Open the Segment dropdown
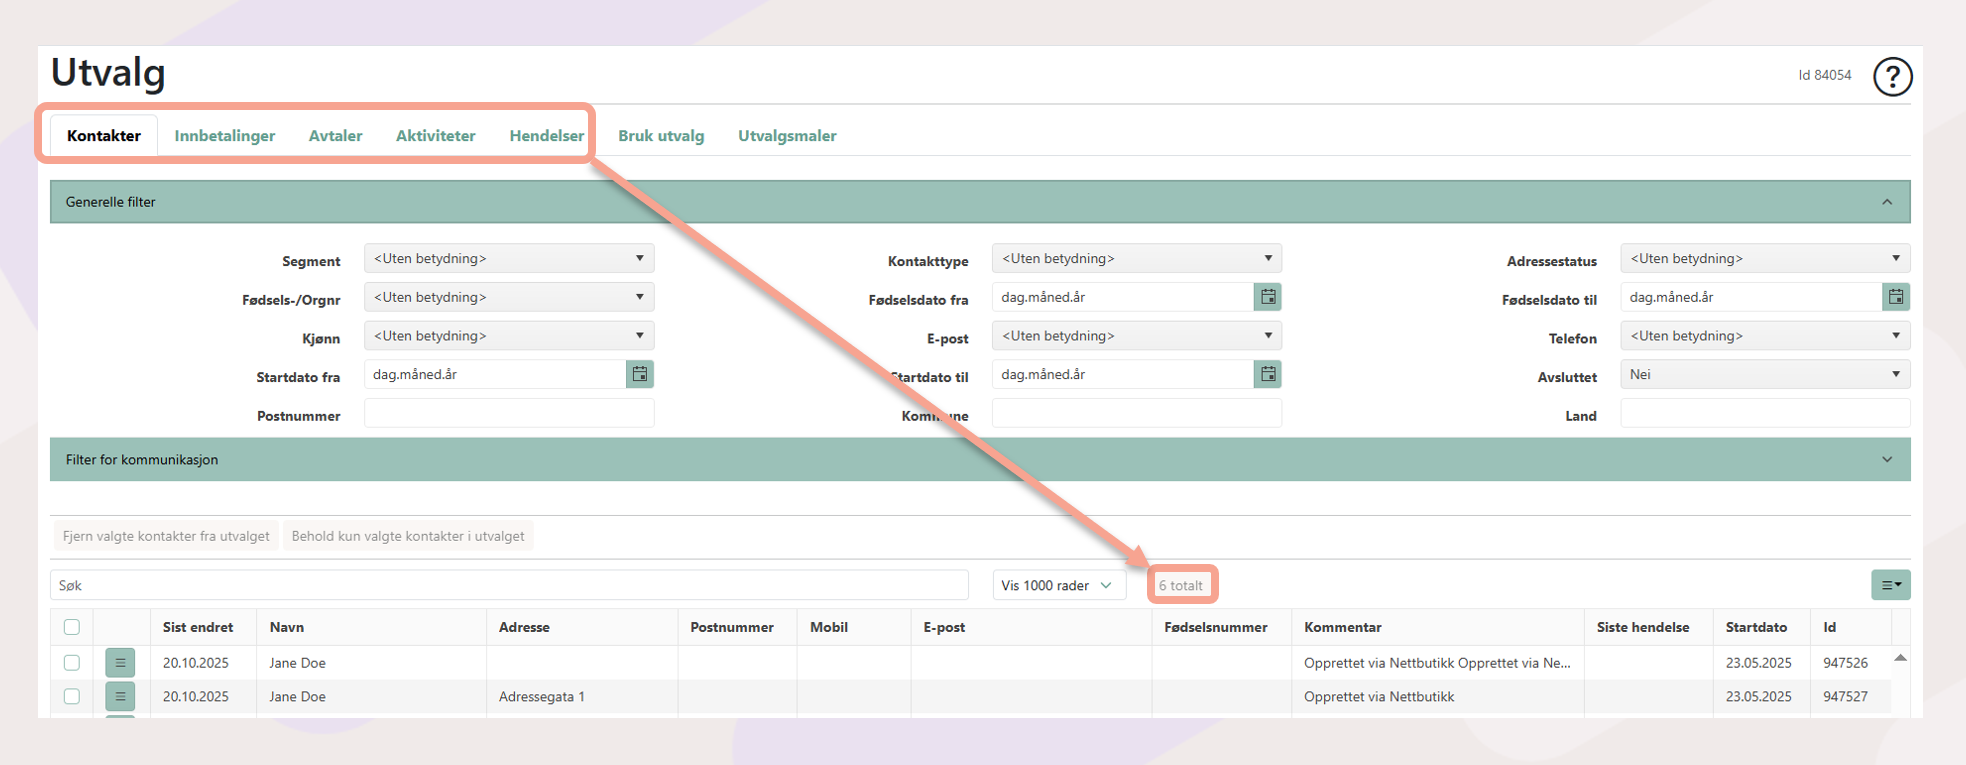Image resolution: width=1966 pixels, height=765 pixels. 509,258
